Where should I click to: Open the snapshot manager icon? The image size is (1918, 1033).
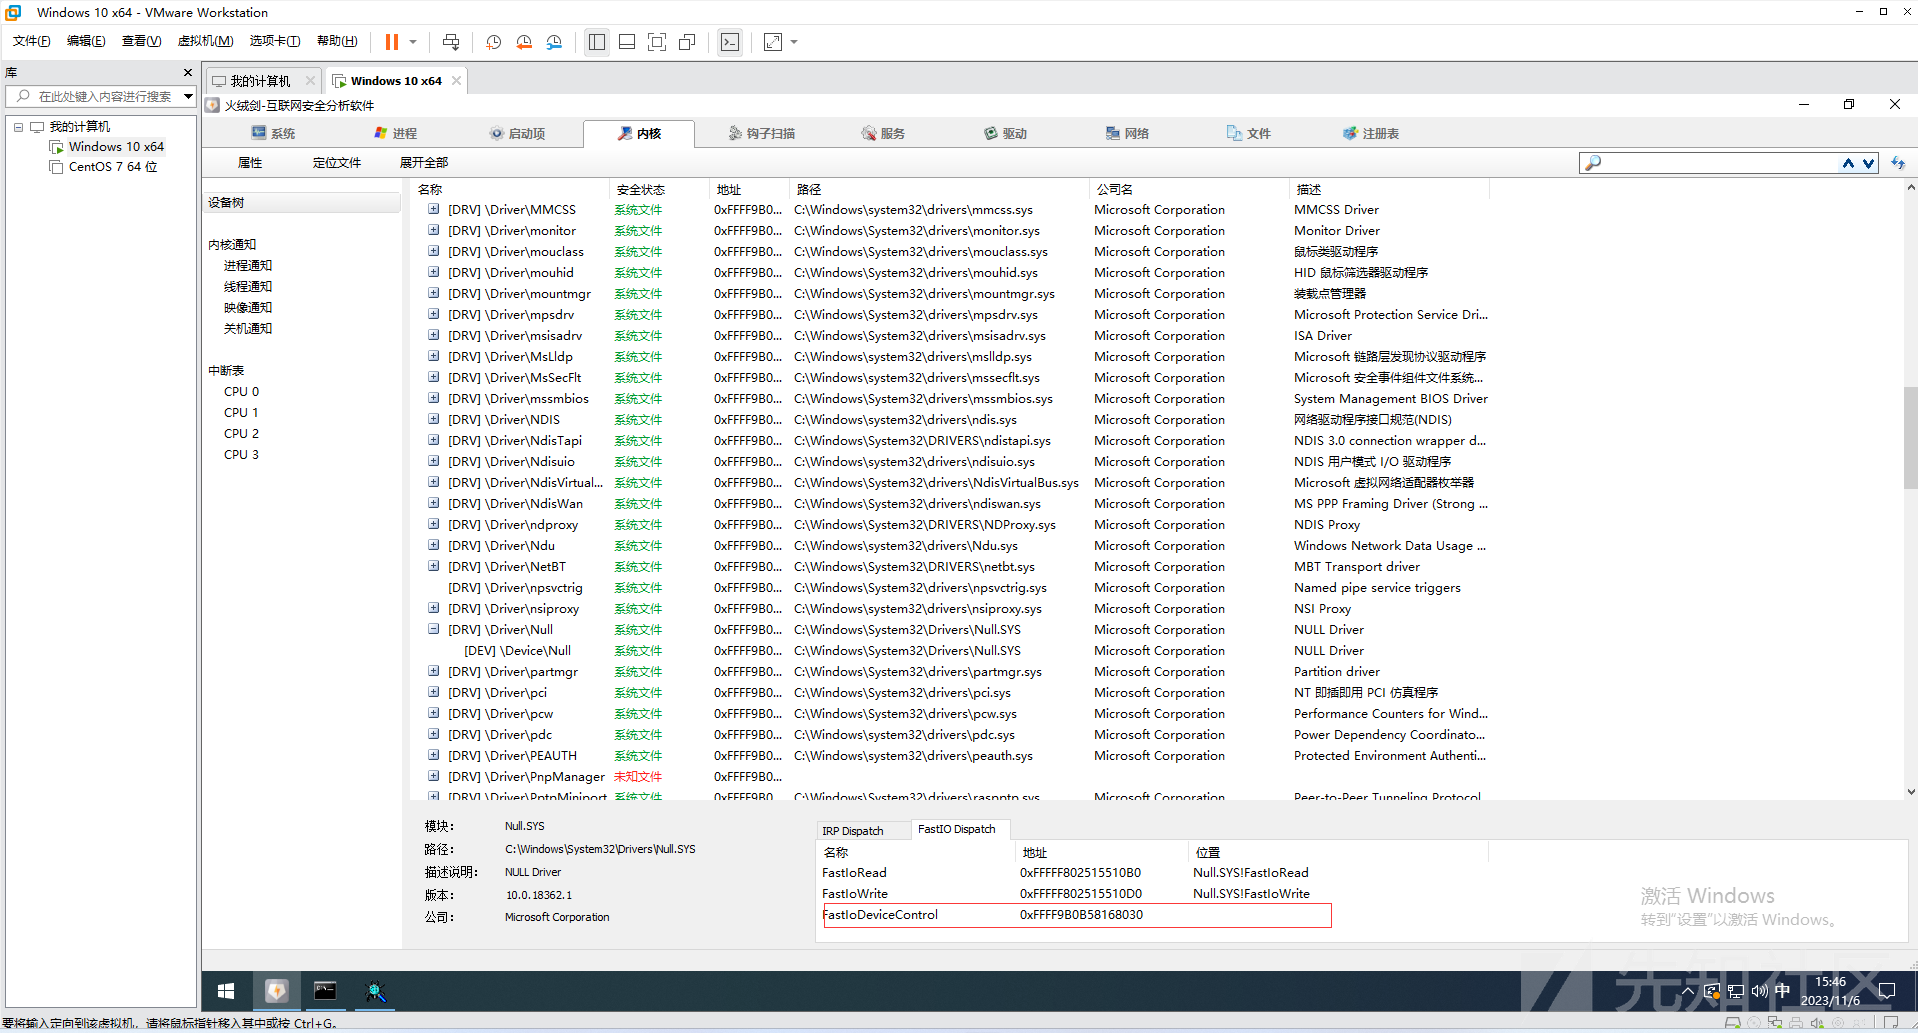(x=555, y=42)
